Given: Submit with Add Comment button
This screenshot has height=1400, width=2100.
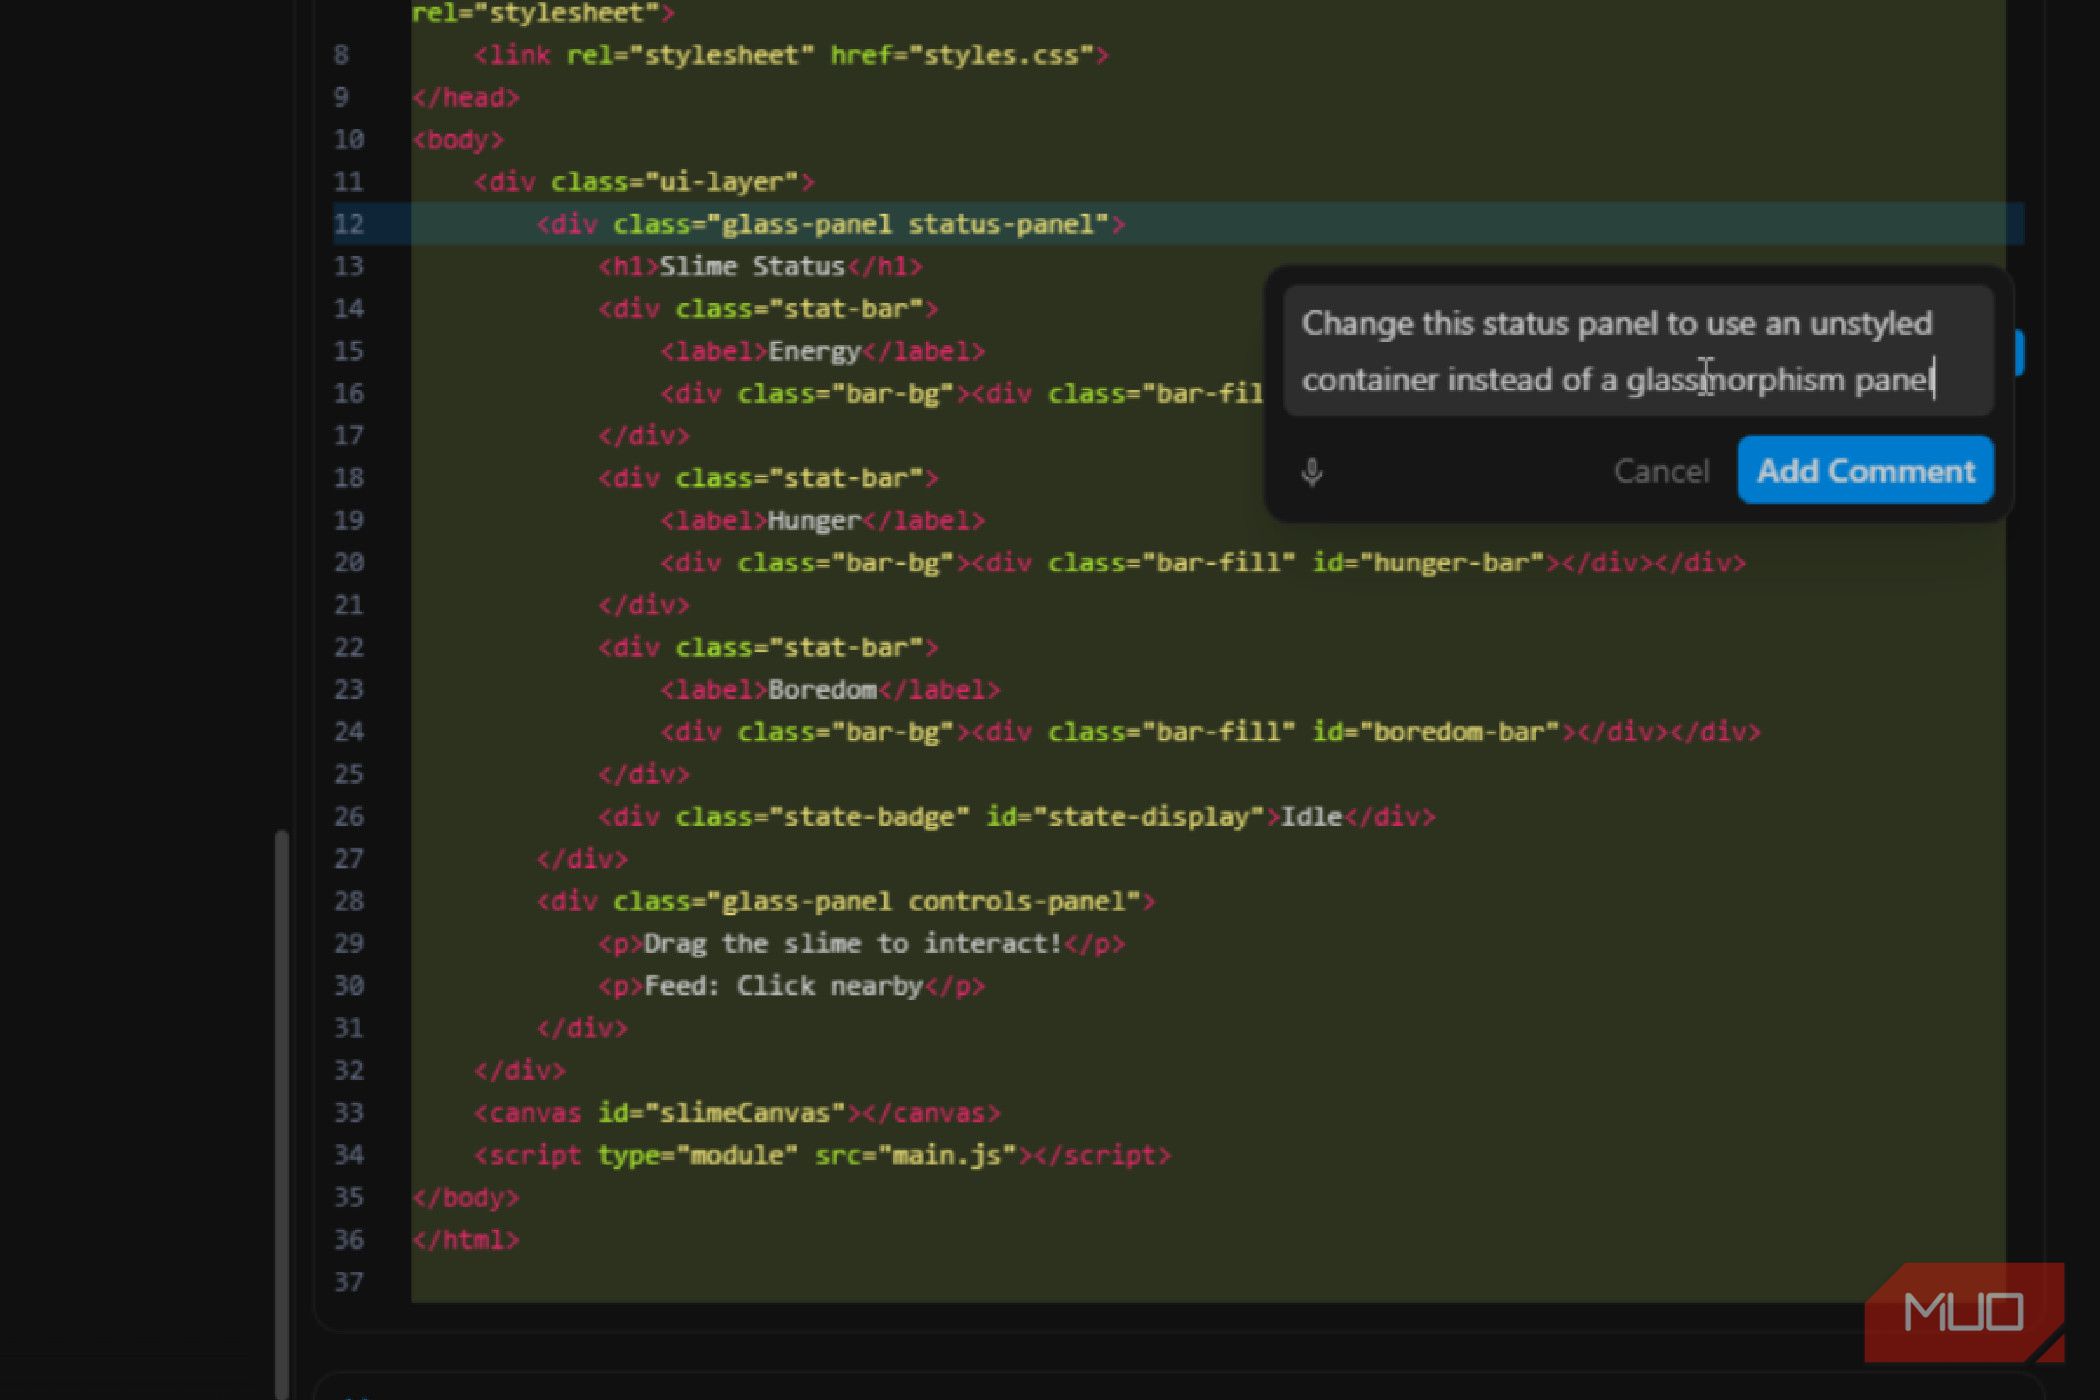Looking at the screenshot, I should pos(1865,470).
